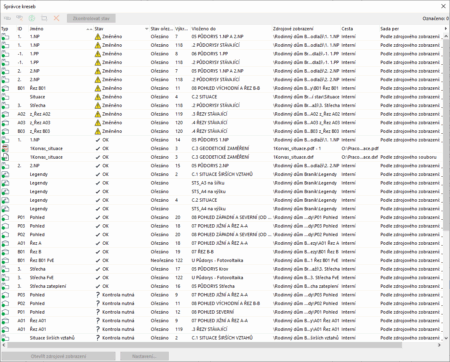This screenshot has height=362, width=450.
Task: Click the warning icon in the Řez B01 Změněno row
Action: pos(98,88)
